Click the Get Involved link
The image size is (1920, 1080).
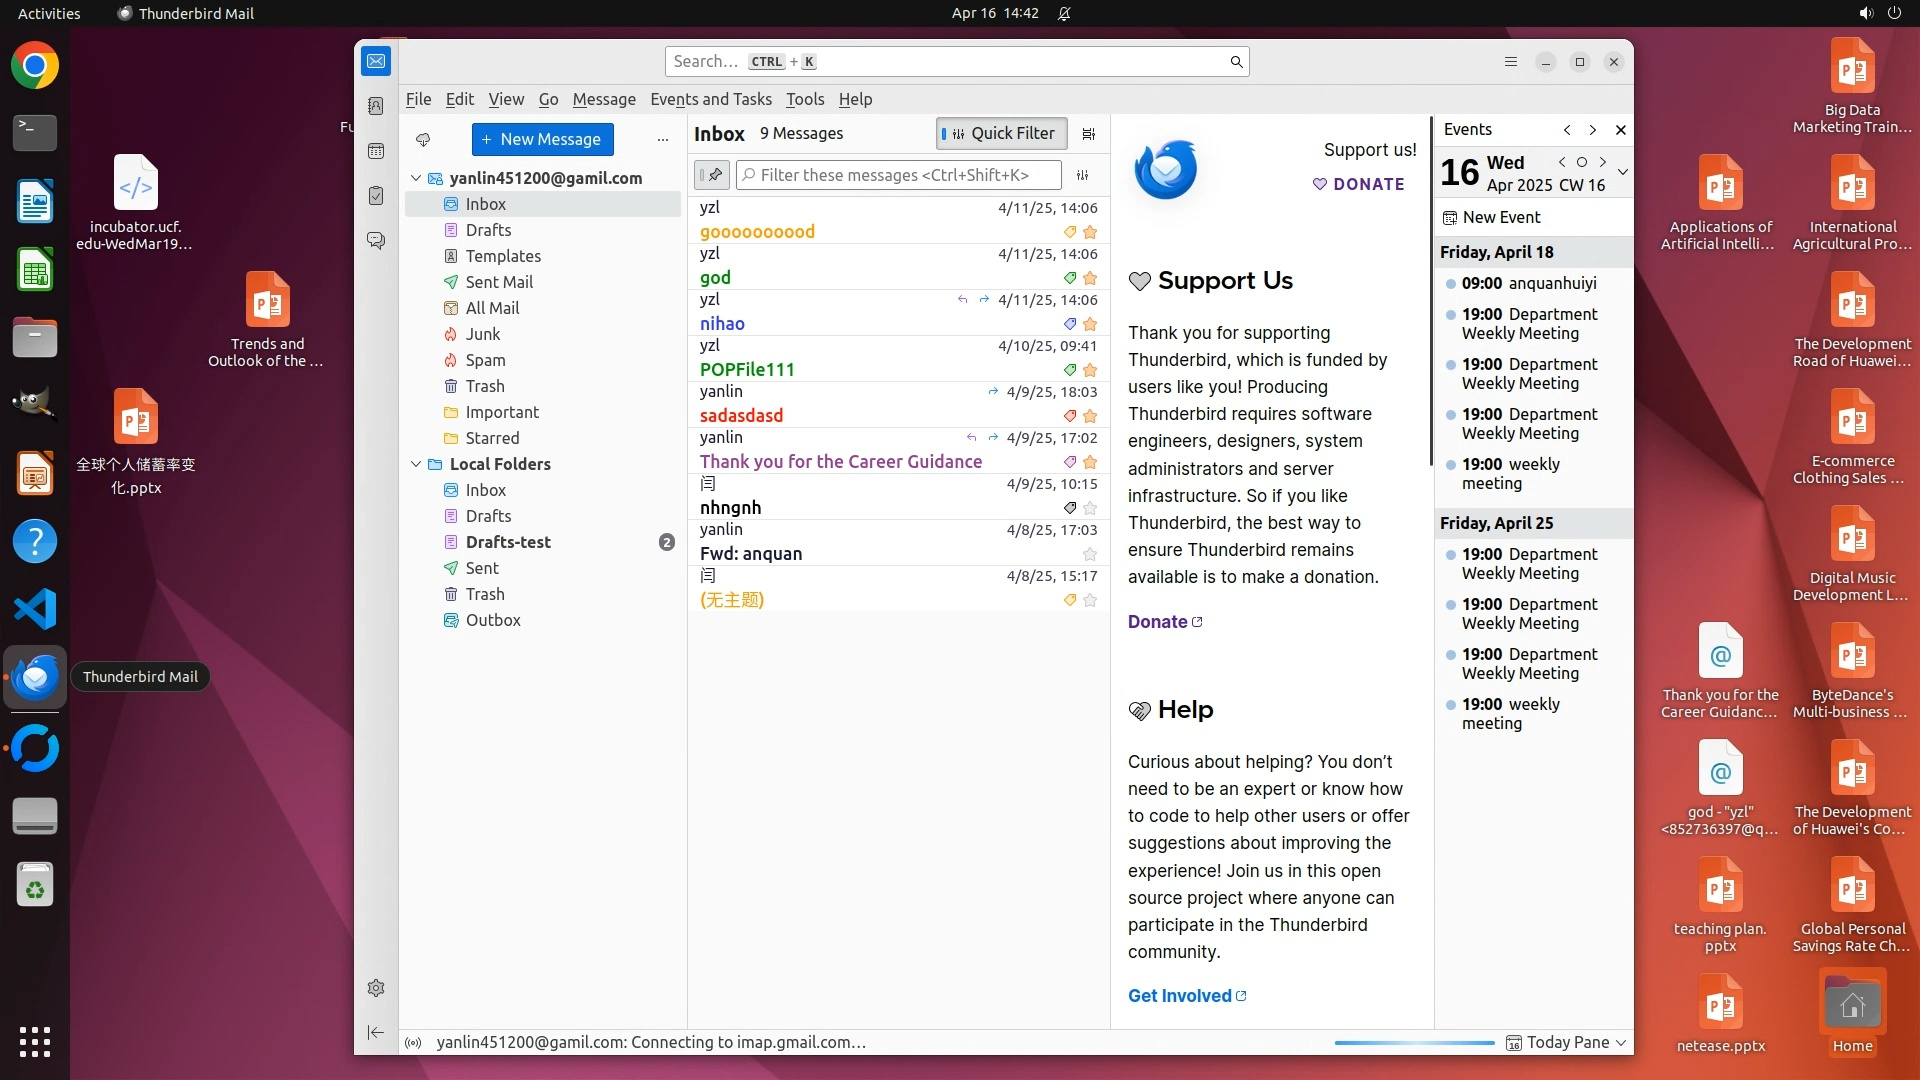click(1180, 995)
